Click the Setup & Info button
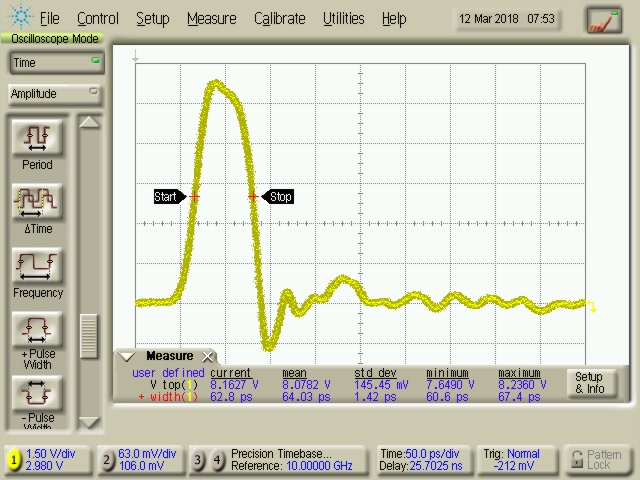This screenshot has width=640, height=480. click(x=588, y=383)
